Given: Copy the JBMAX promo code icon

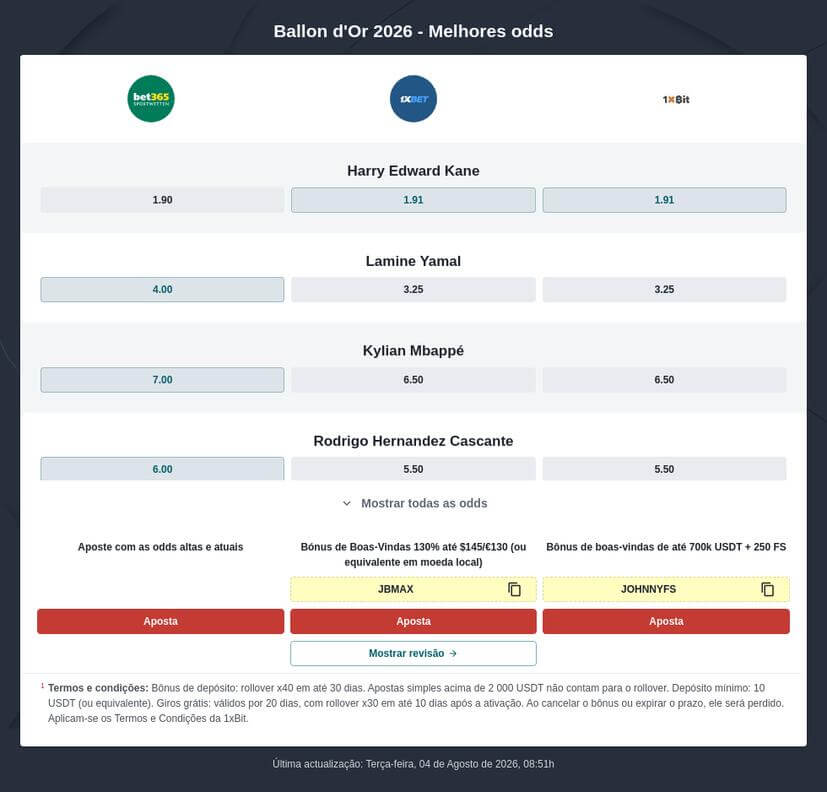Looking at the screenshot, I should click(514, 589).
